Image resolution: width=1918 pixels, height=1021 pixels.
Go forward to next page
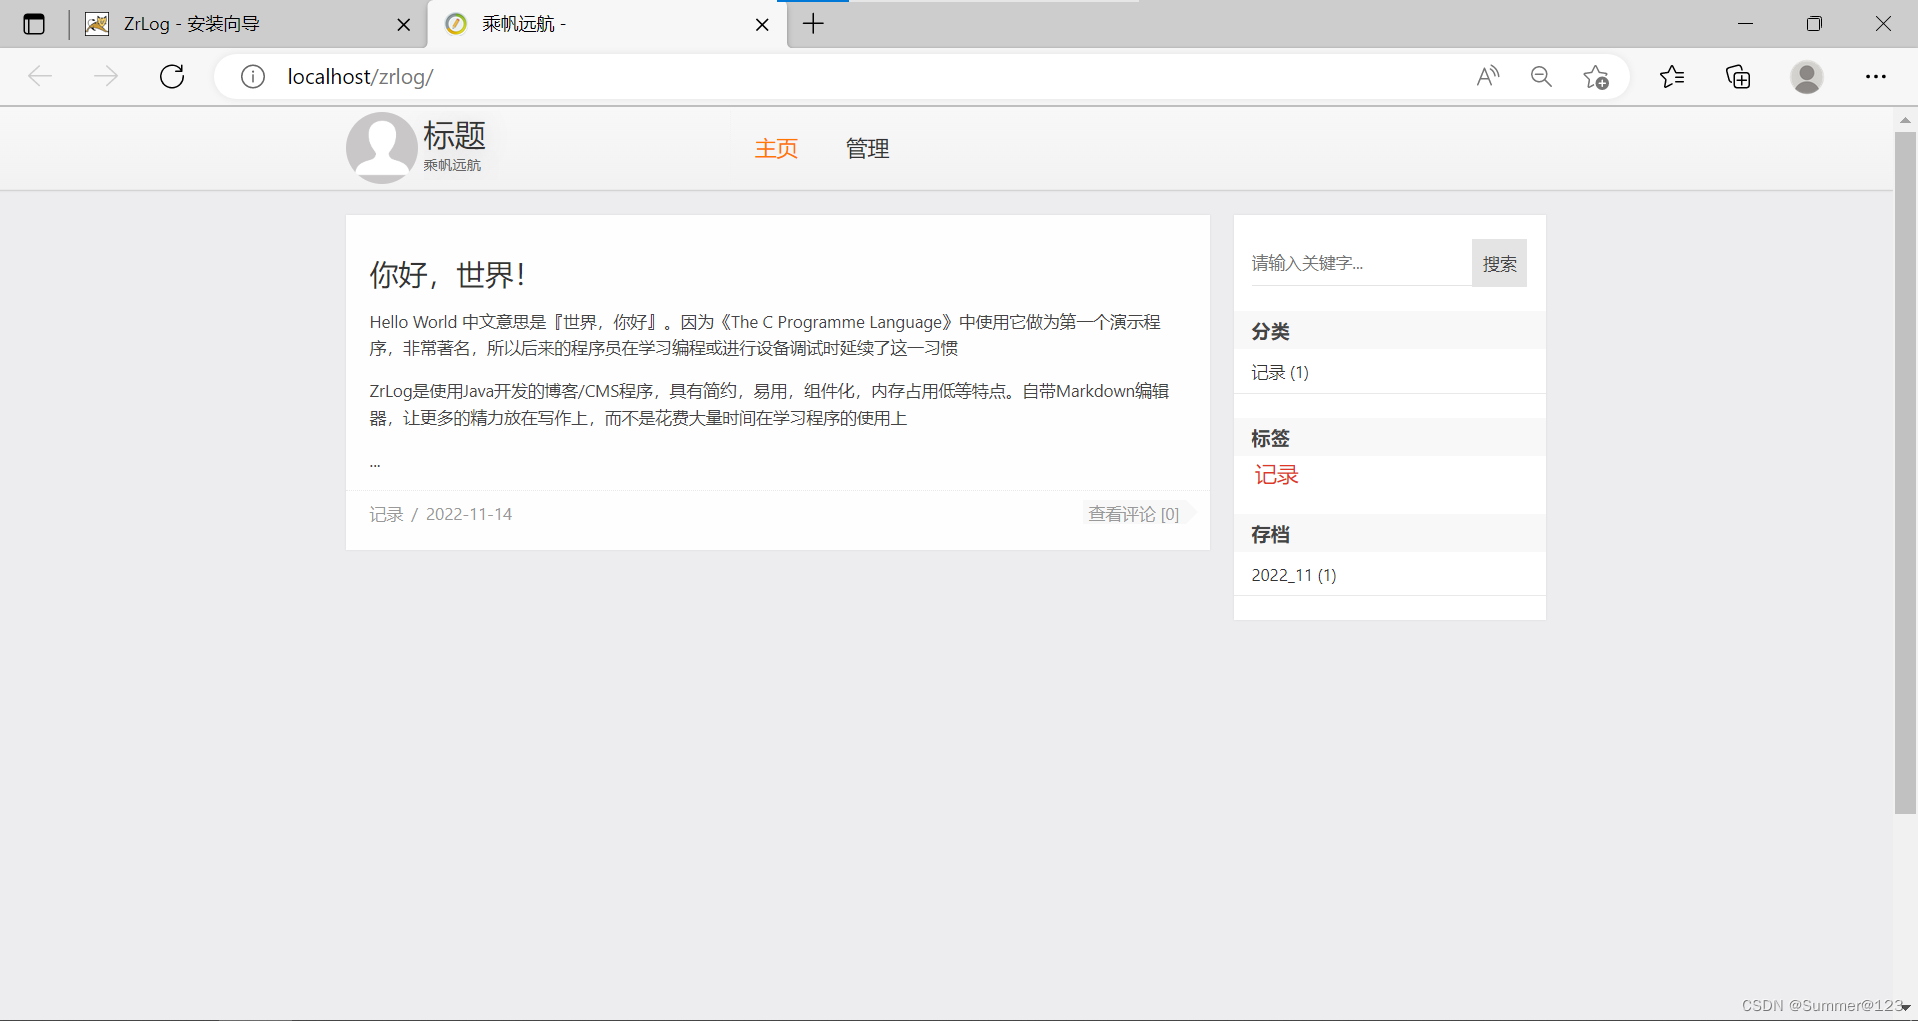click(106, 76)
